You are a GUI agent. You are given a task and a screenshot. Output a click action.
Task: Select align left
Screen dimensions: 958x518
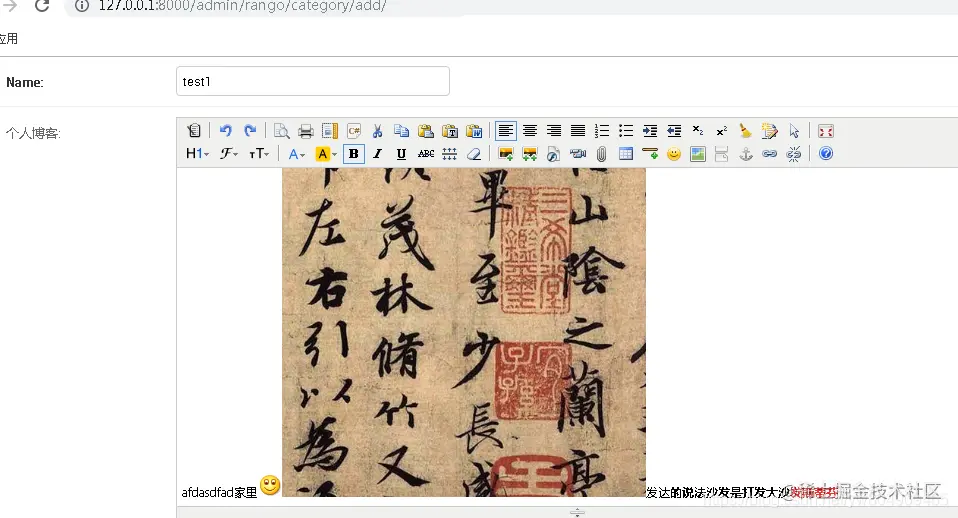point(505,131)
